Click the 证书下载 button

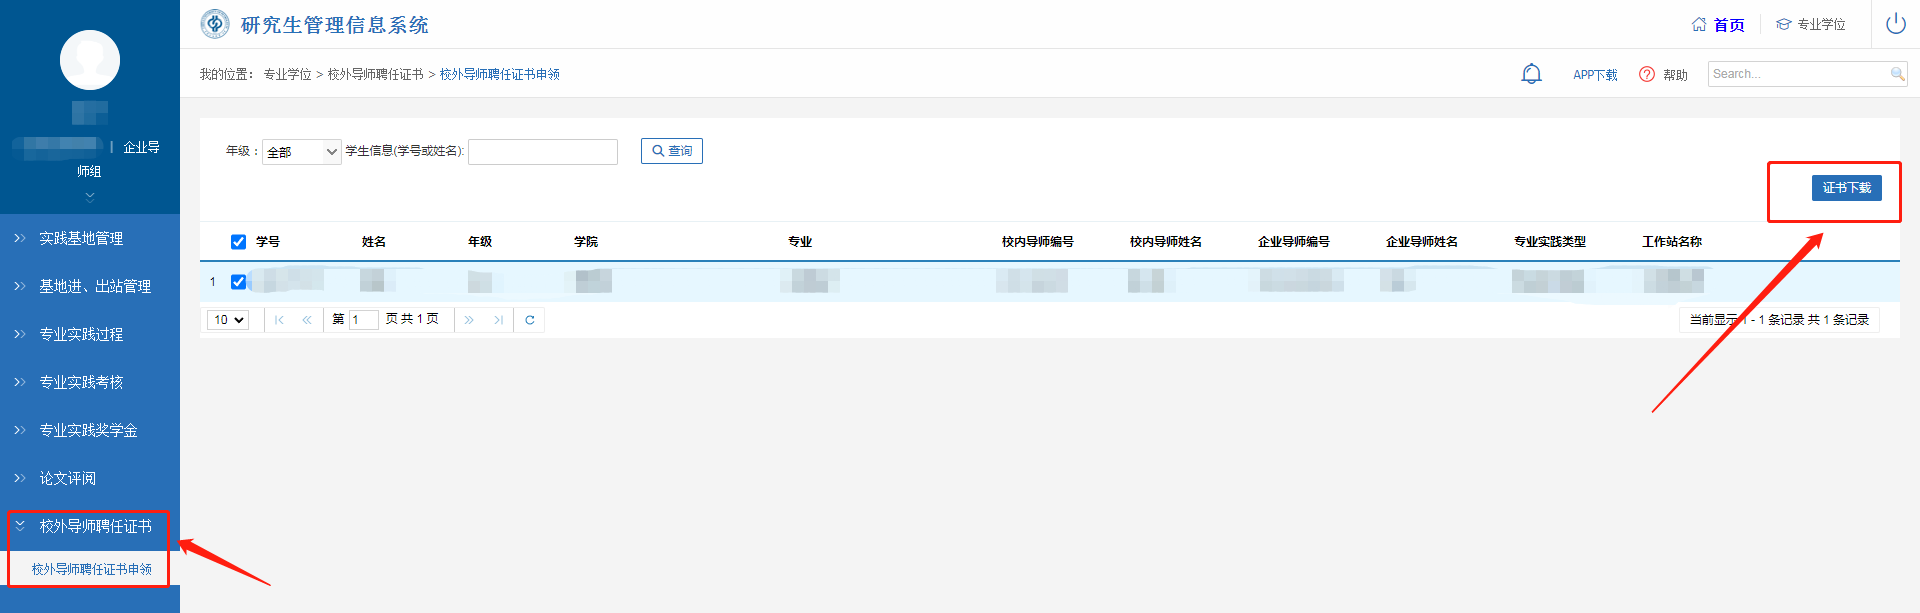tap(1846, 188)
